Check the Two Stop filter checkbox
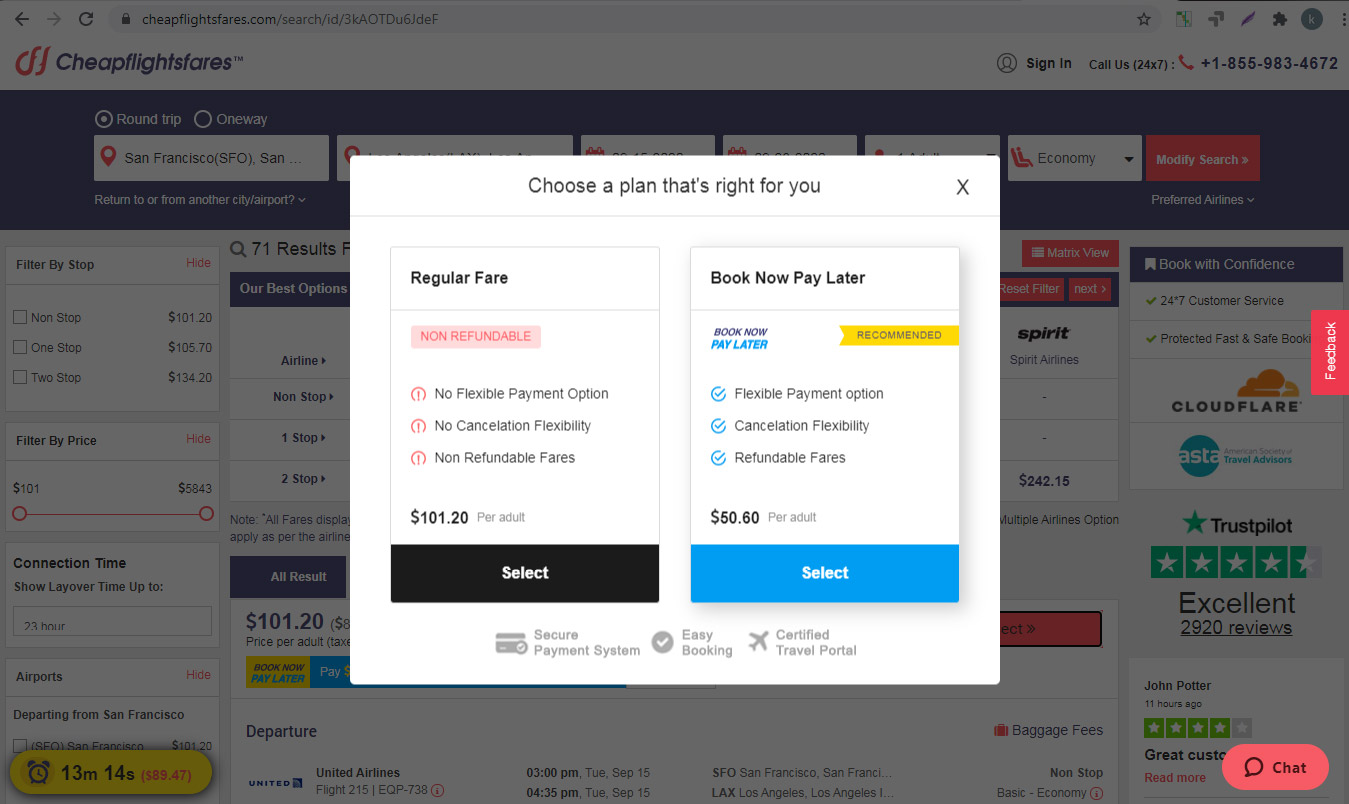1349x804 pixels. (x=20, y=377)
